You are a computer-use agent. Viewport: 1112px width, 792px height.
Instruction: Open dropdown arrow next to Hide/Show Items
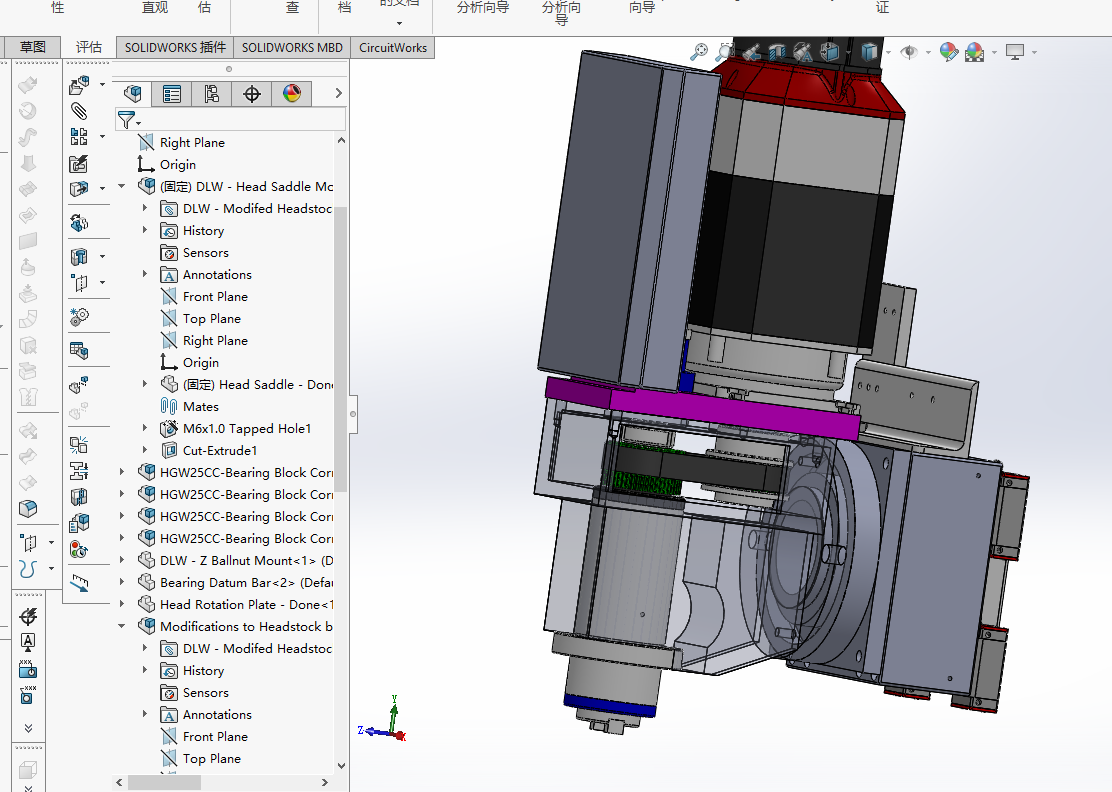928,52
